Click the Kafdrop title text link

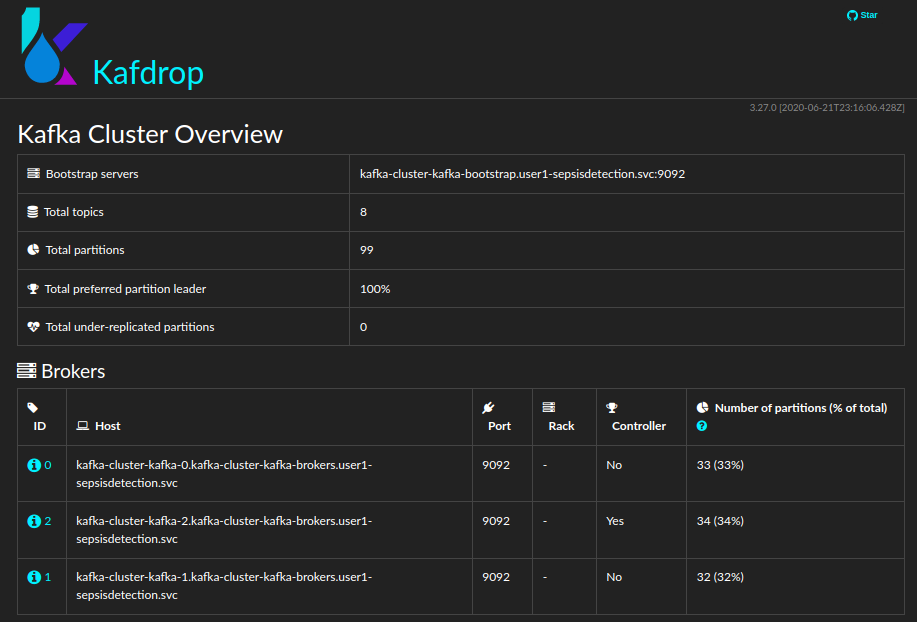tap(148, 72)
